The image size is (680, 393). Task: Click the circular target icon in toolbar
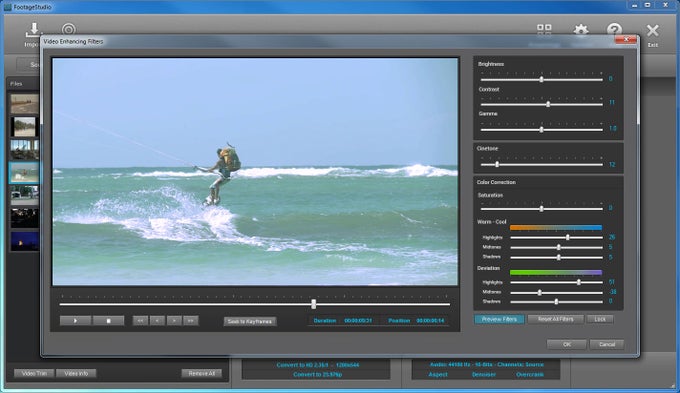click(x=69, y=29)
